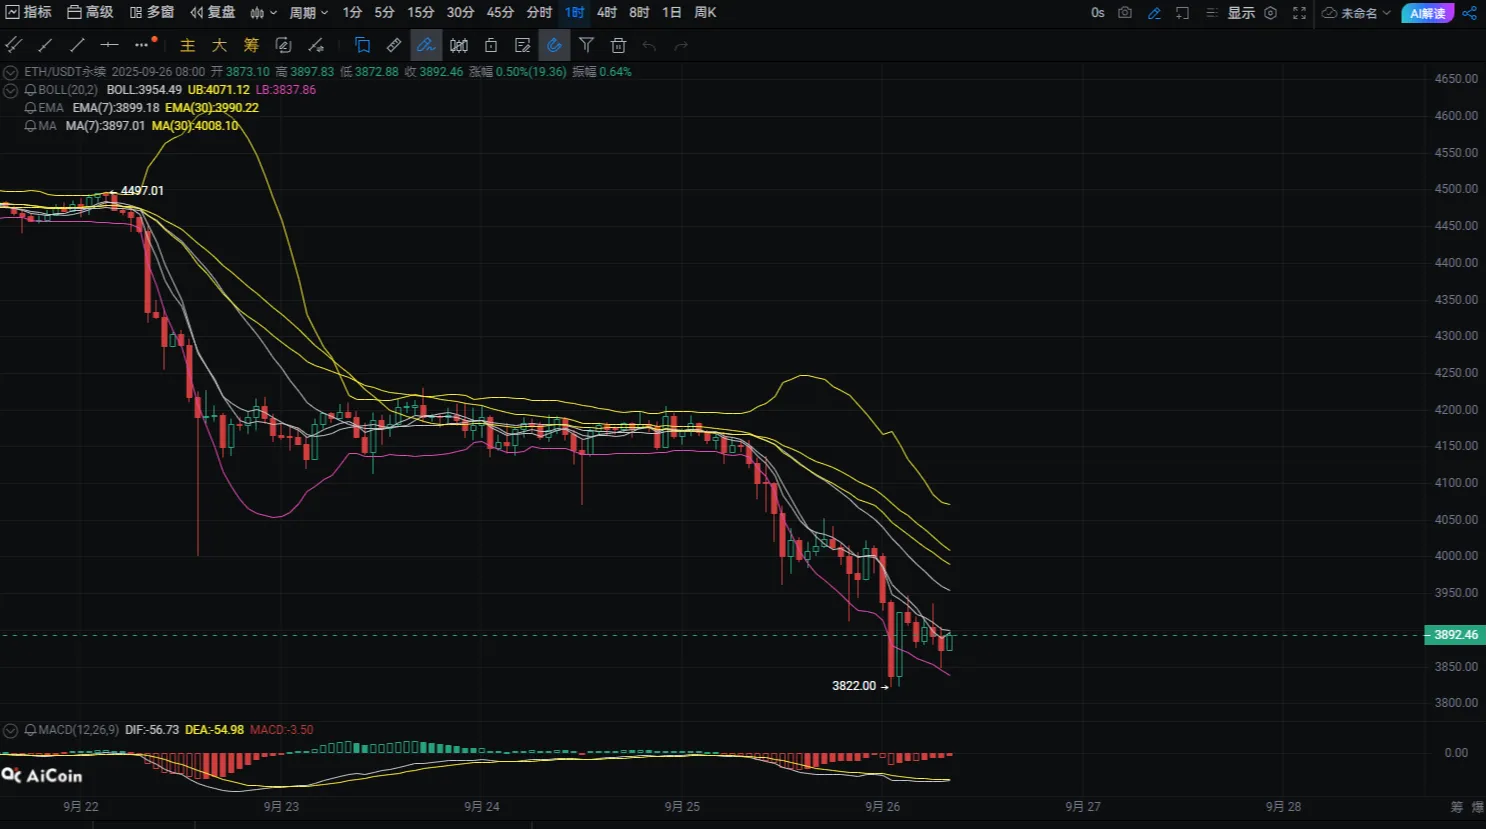This screenshot has height=829, width=1487.
Task: Enter fullscreen chart mode
Action: point(1299,13)
